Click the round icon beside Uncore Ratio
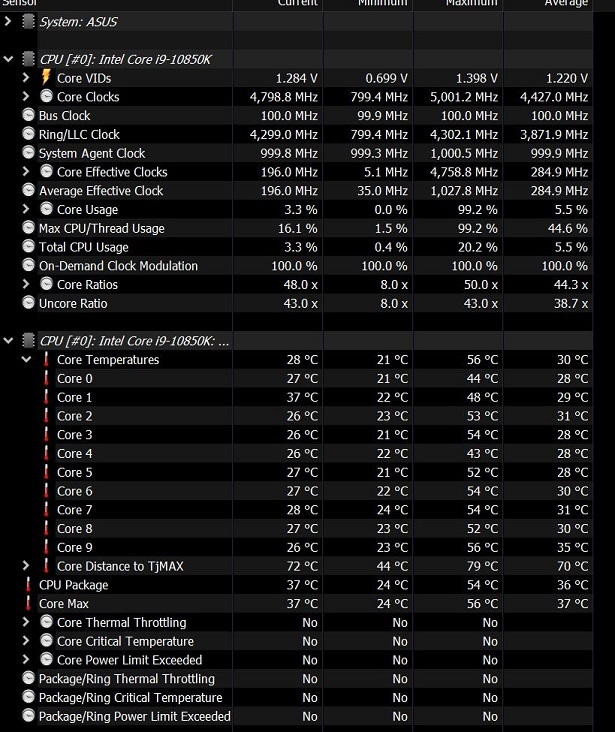 click(29, 303)
